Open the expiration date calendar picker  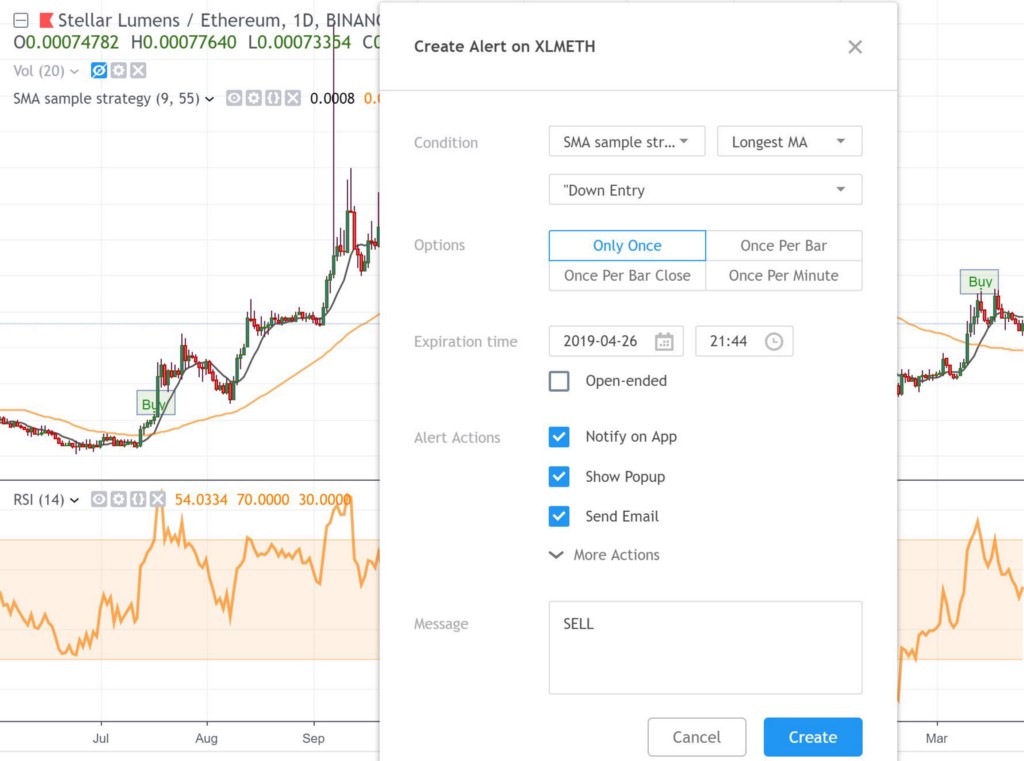point(664,342)
